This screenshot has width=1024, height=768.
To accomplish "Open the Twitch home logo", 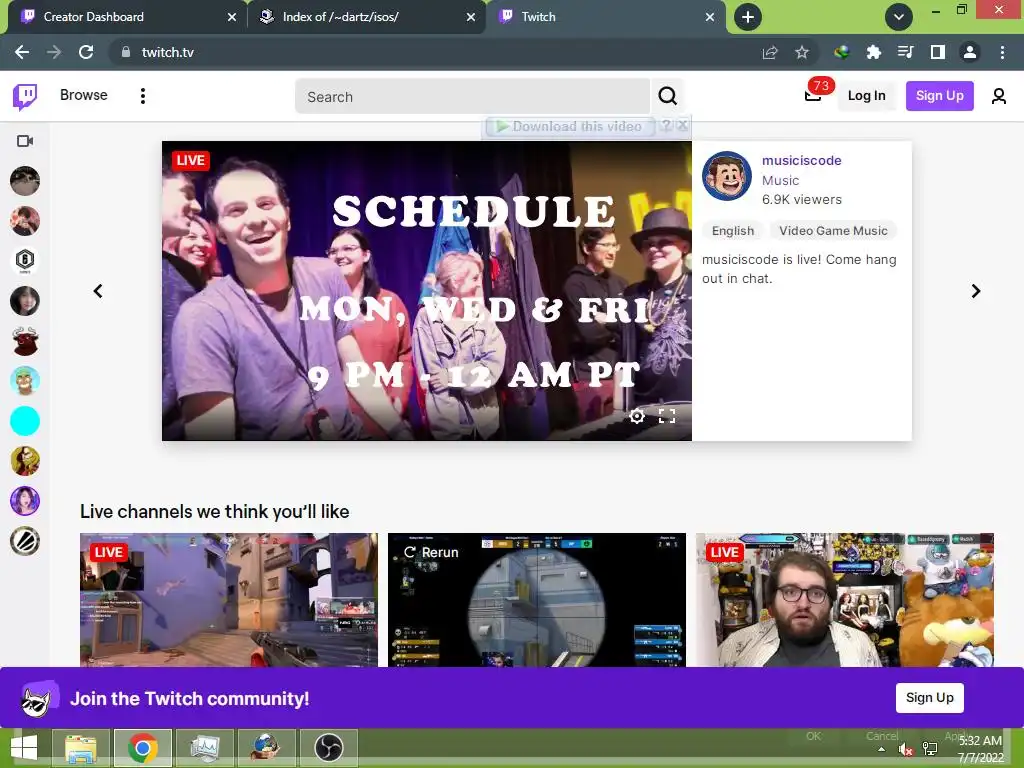I will tap(25, 97).
